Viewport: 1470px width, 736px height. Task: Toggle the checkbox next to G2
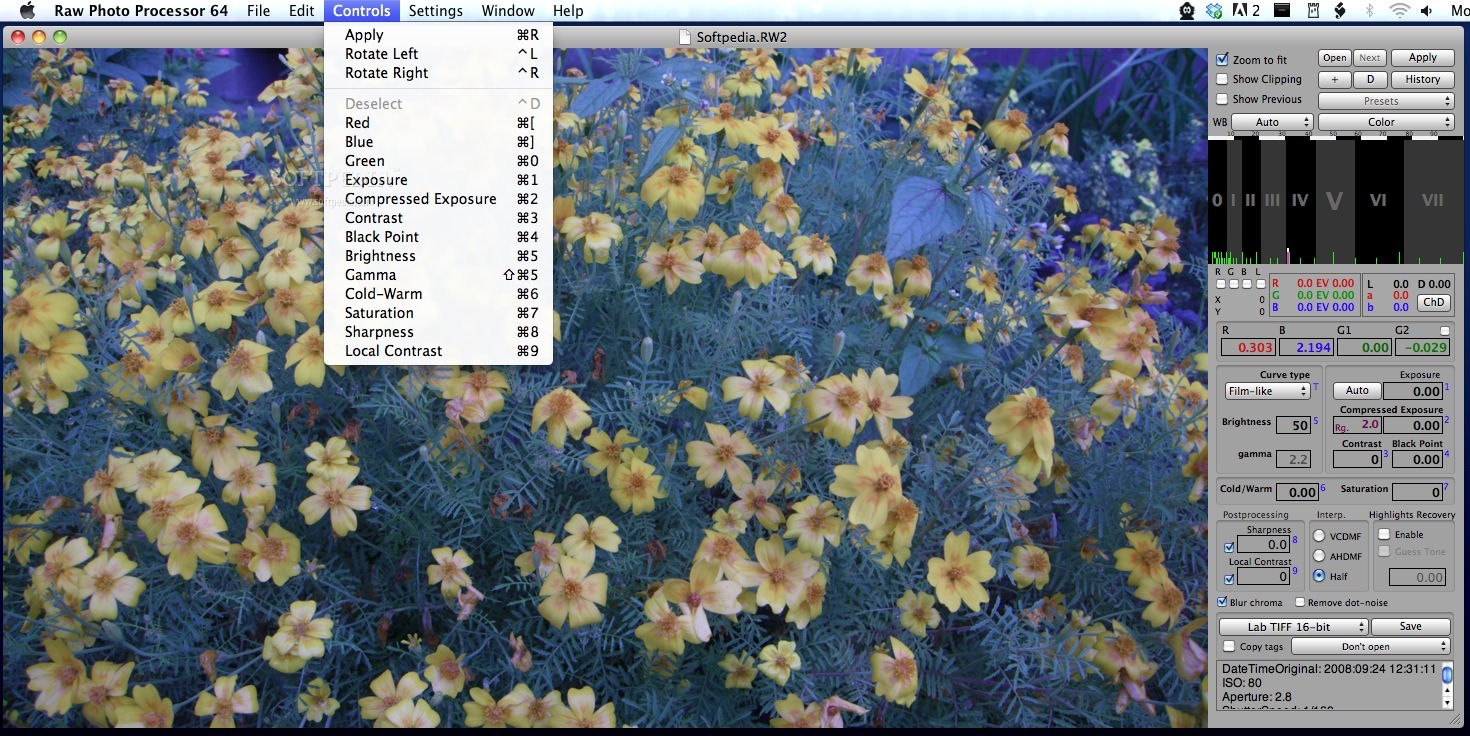1444,330
